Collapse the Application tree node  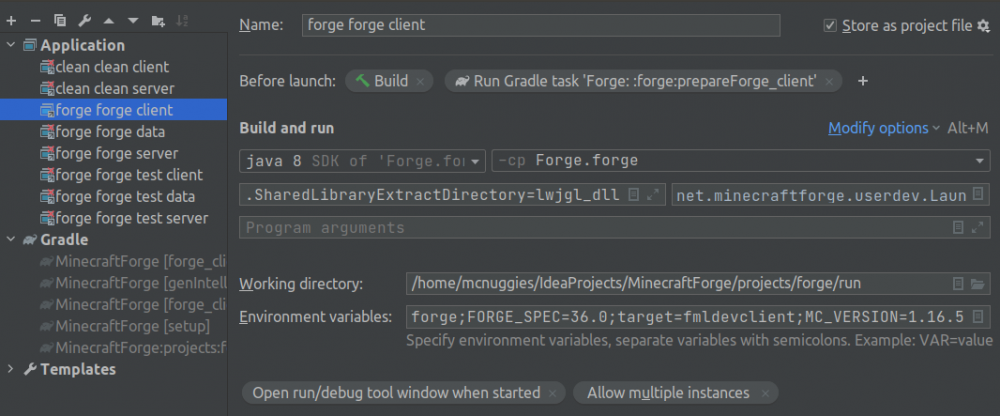pos(11,45)
